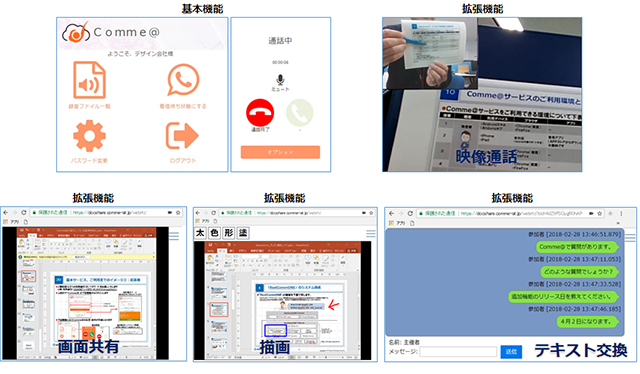Select the 色 color tool button
The width and height of the screenshot is (640, 374).
click(x=214, y=233)
